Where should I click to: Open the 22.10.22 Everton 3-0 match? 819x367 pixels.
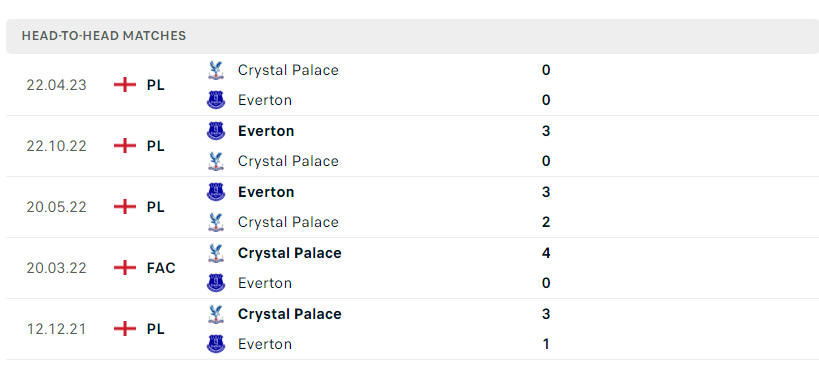click(412, 146)
